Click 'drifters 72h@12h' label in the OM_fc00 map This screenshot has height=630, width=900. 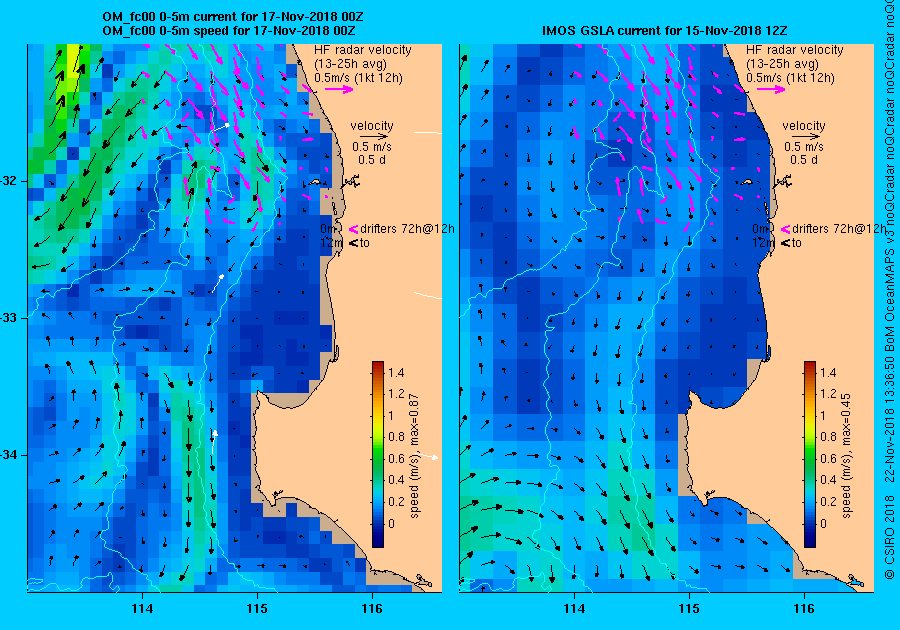(x=408, y=229)
